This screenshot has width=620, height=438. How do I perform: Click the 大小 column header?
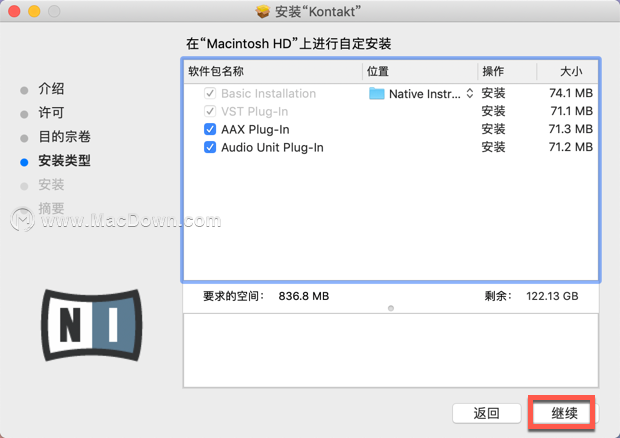click(571, 72)
